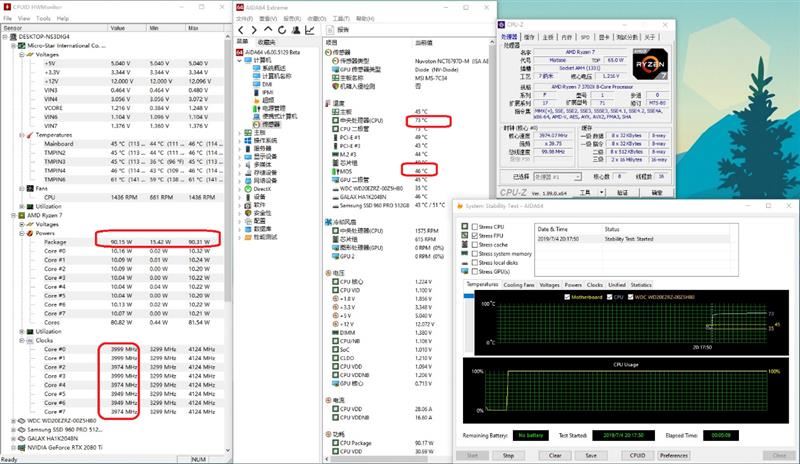This screenshot has width=800, height=464.
Task: Uncheck the Stress FPU checkbox
Action: (475, 236)
